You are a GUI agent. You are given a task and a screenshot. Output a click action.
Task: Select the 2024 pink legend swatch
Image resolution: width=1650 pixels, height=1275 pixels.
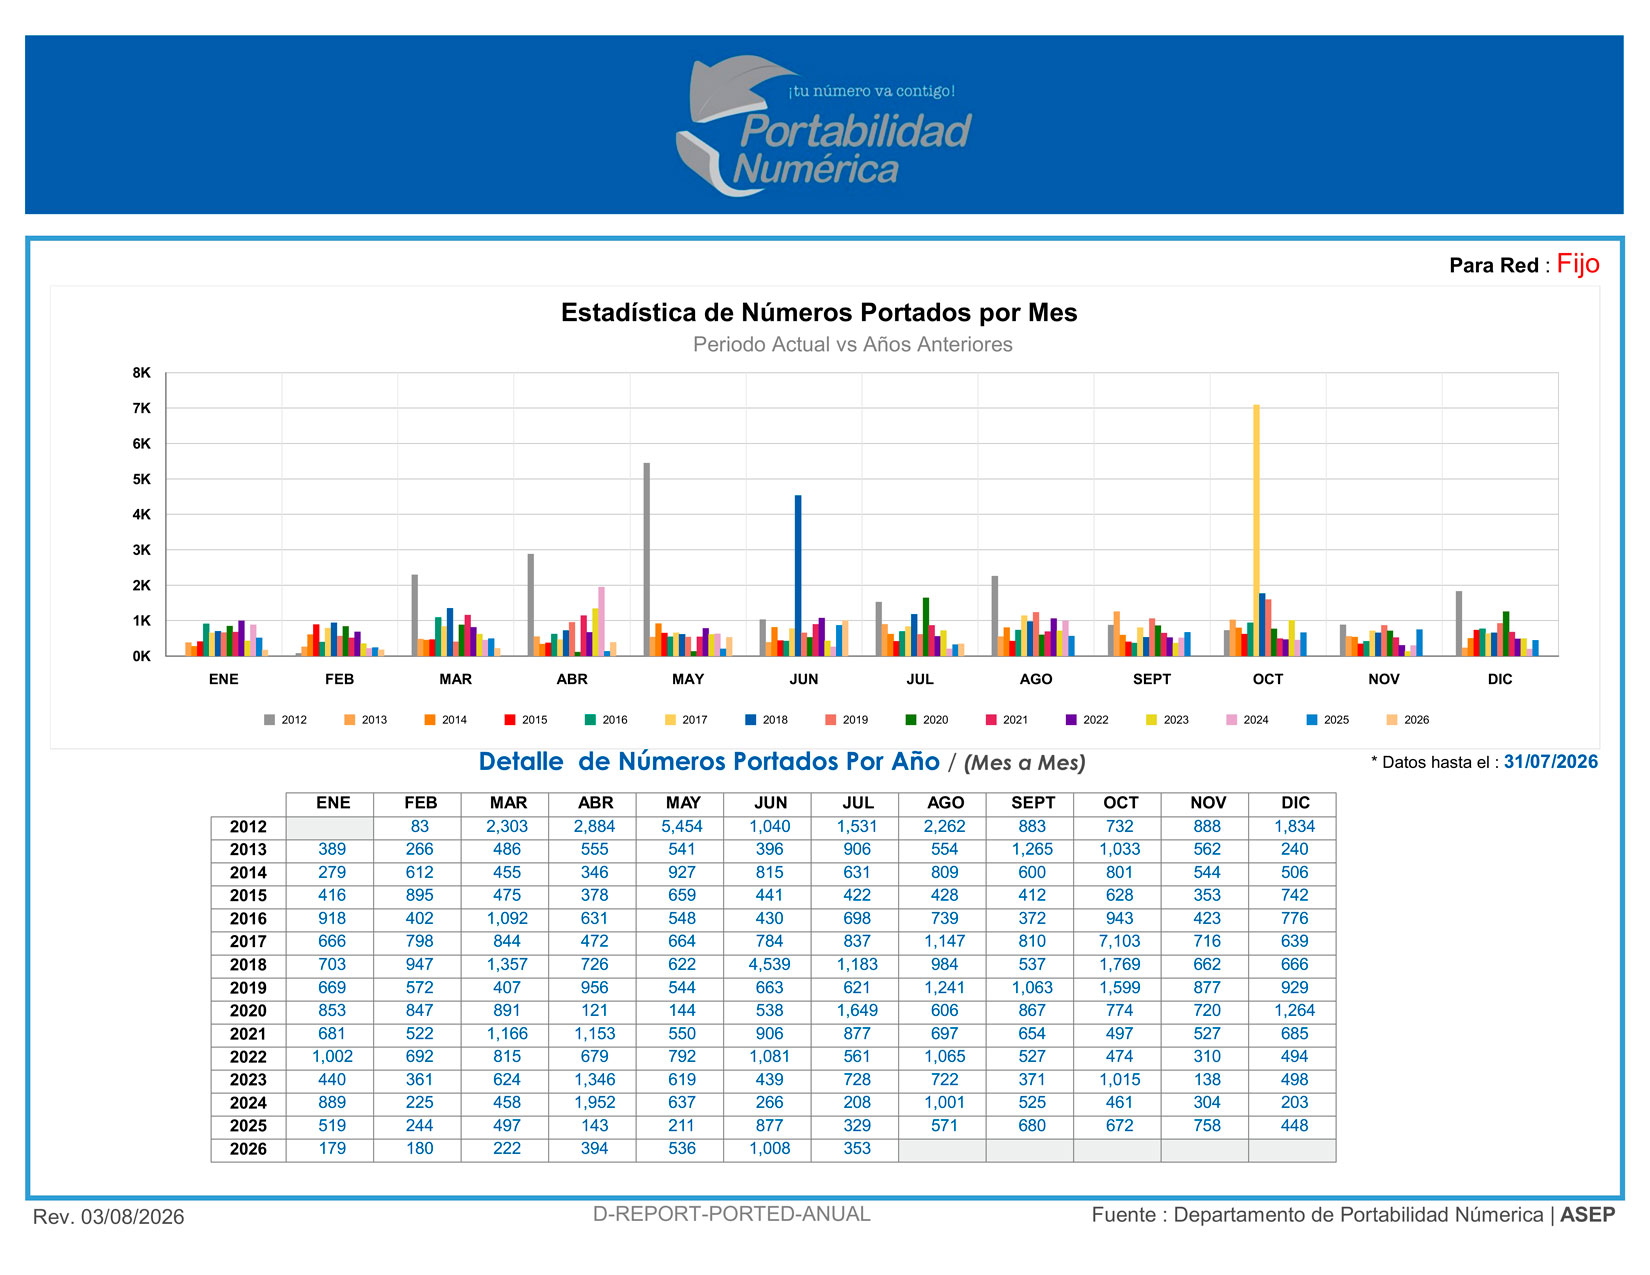click(x=1232, y=720)
